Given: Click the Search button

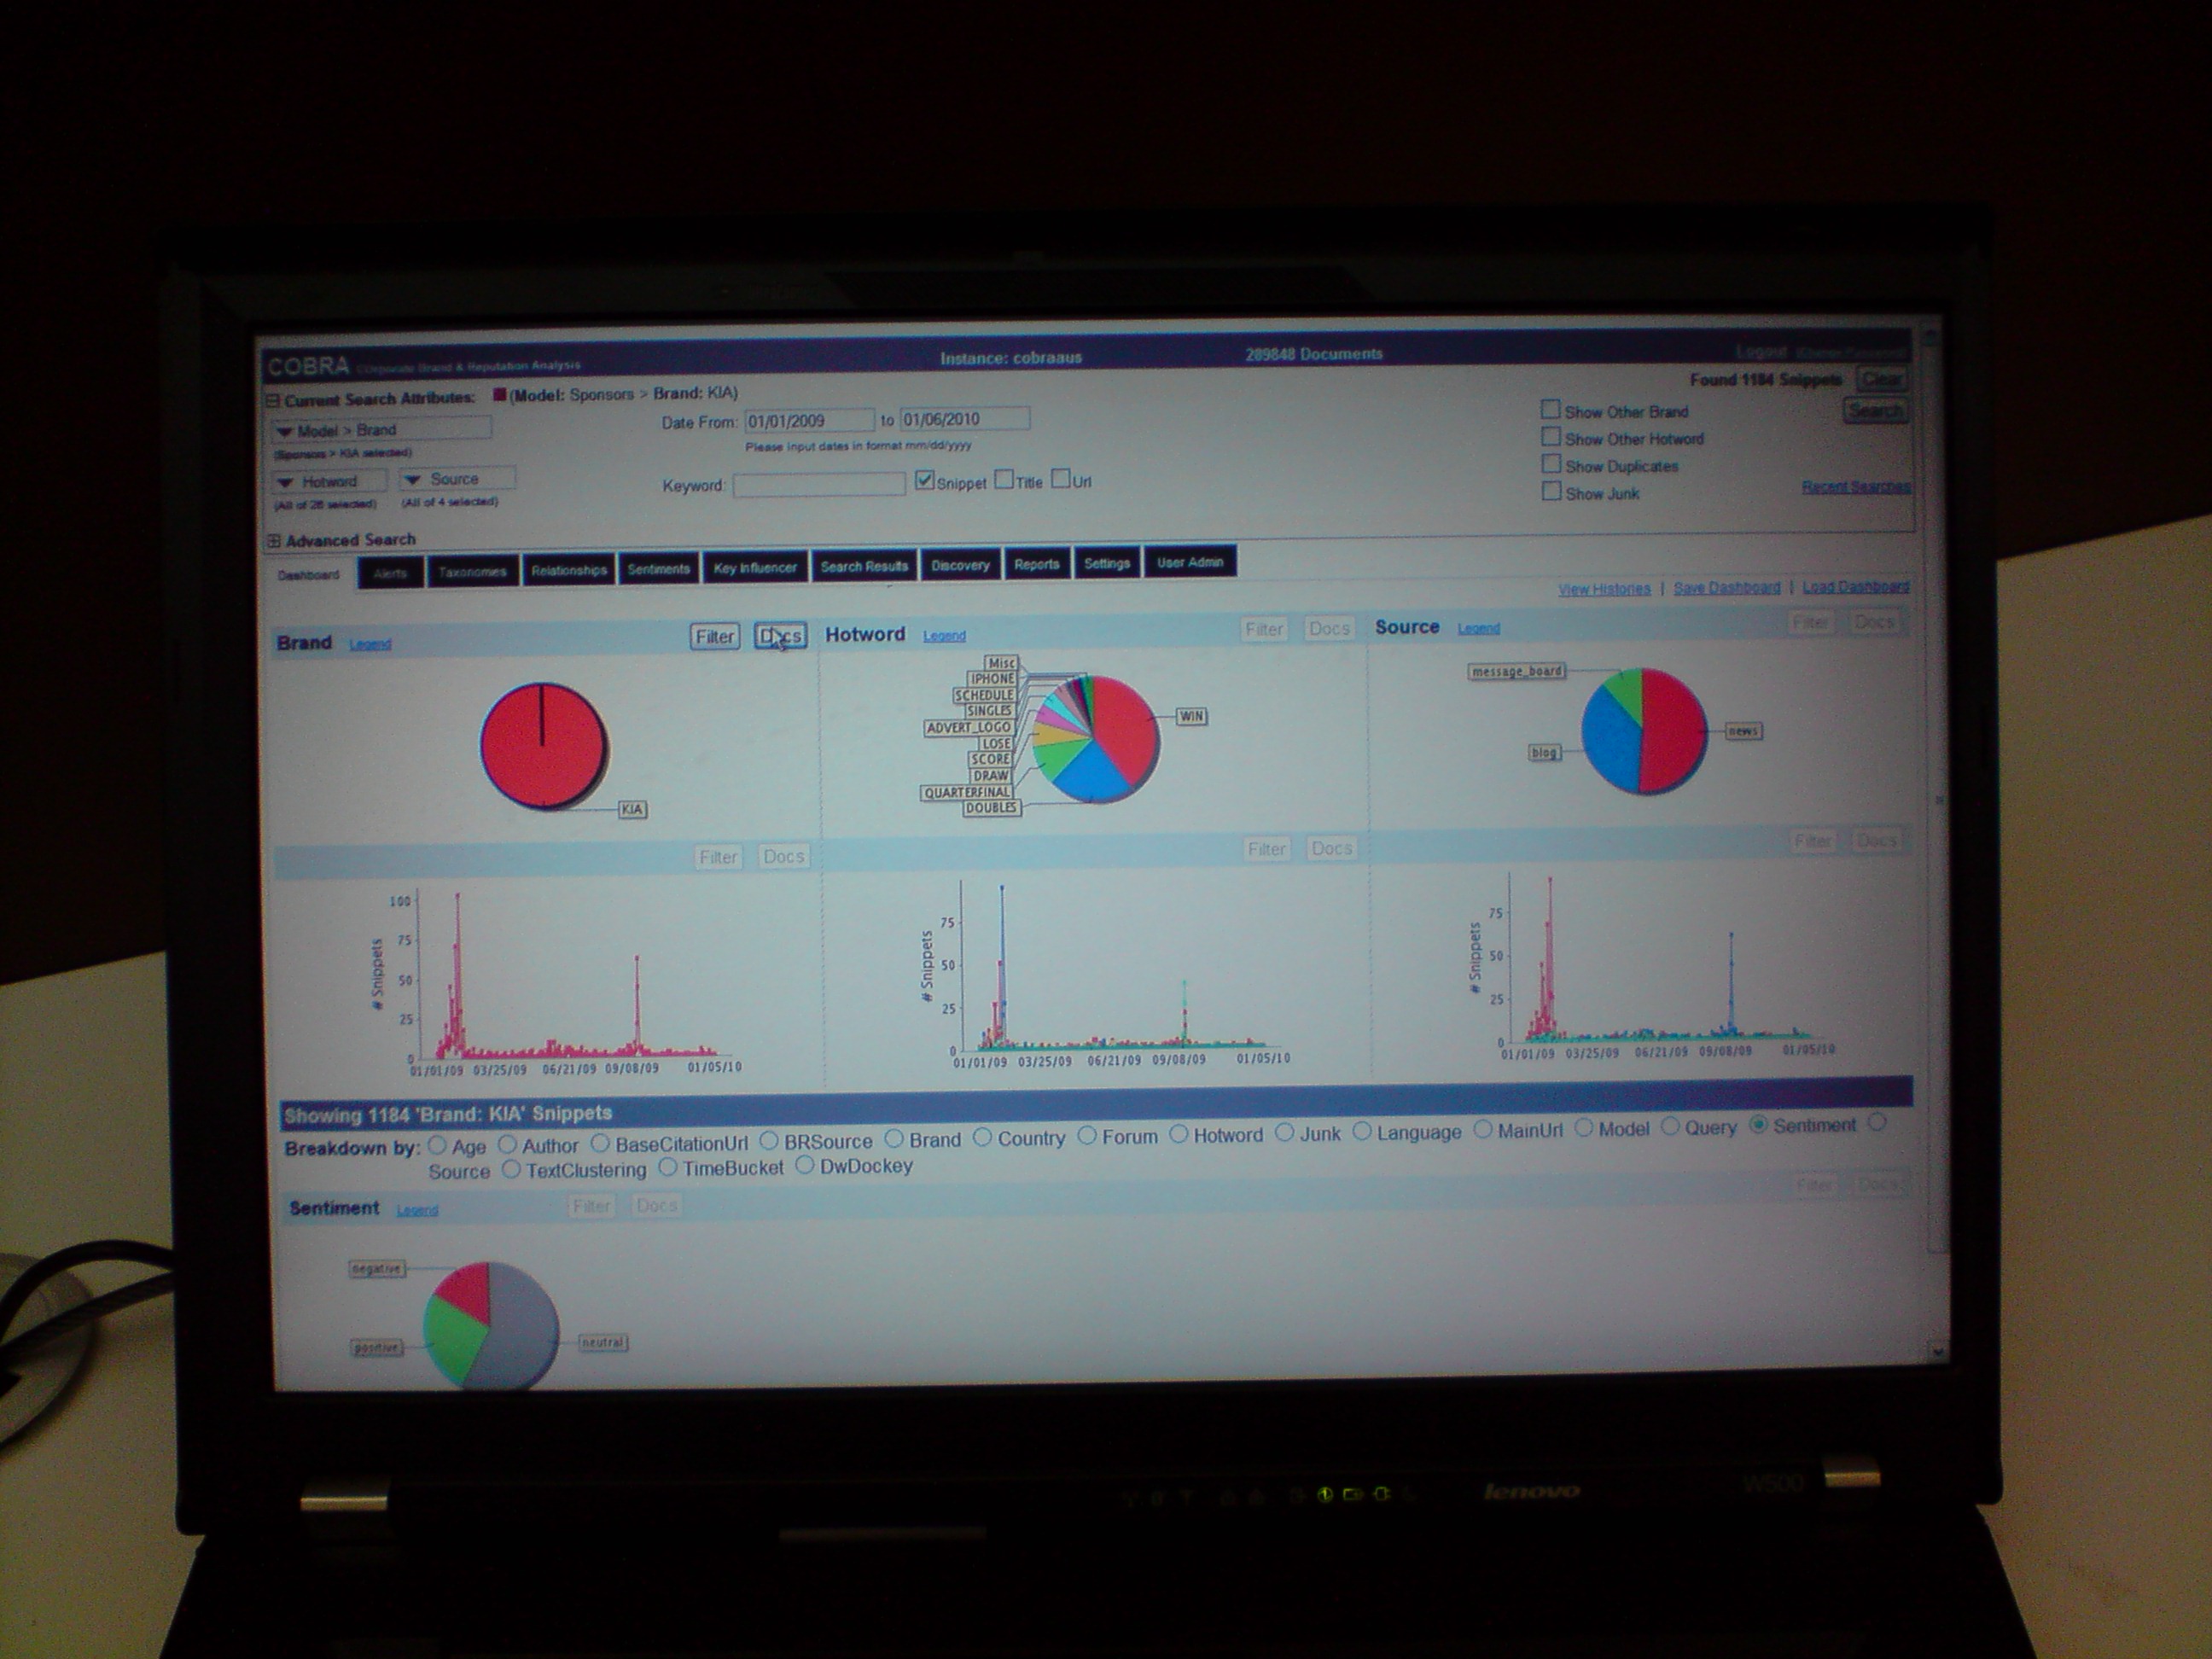Looking at the screenshot, I should pos(1874,411).
